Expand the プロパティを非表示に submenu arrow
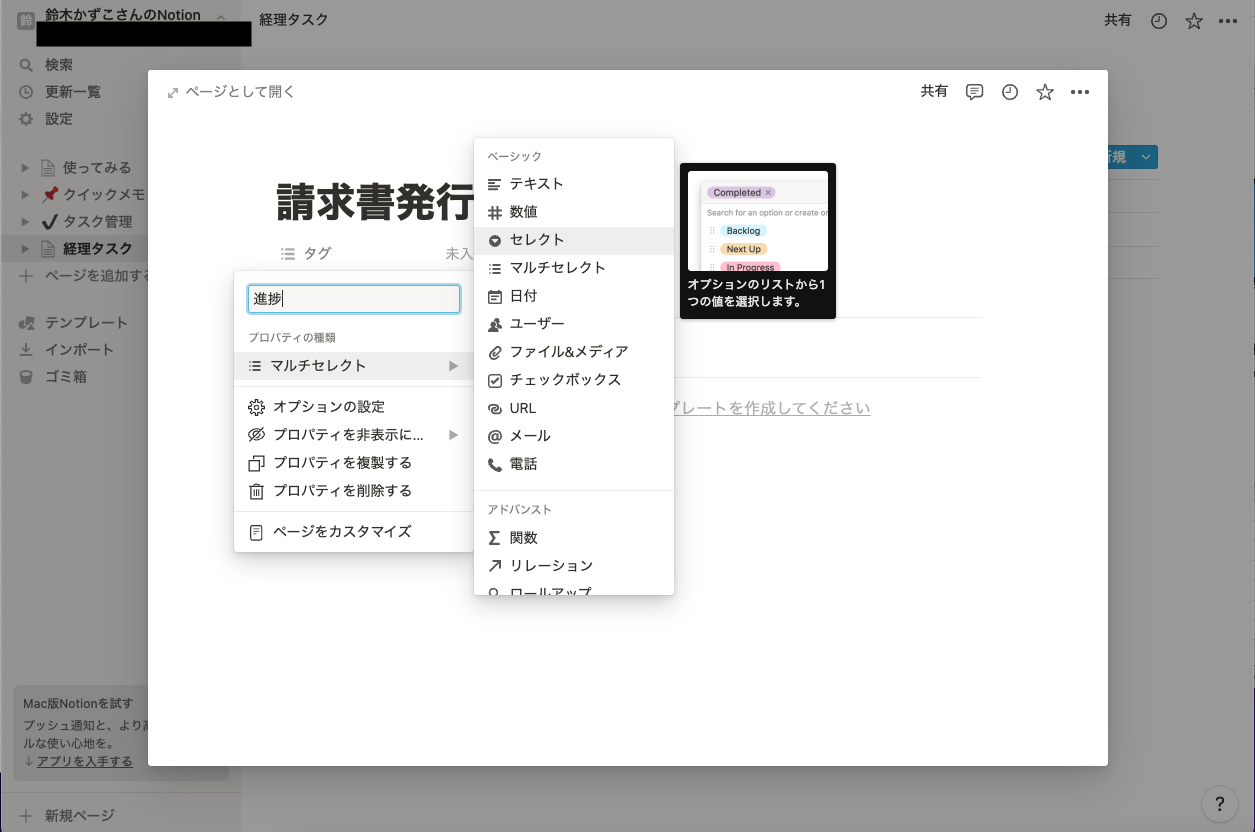 point(454,435)
